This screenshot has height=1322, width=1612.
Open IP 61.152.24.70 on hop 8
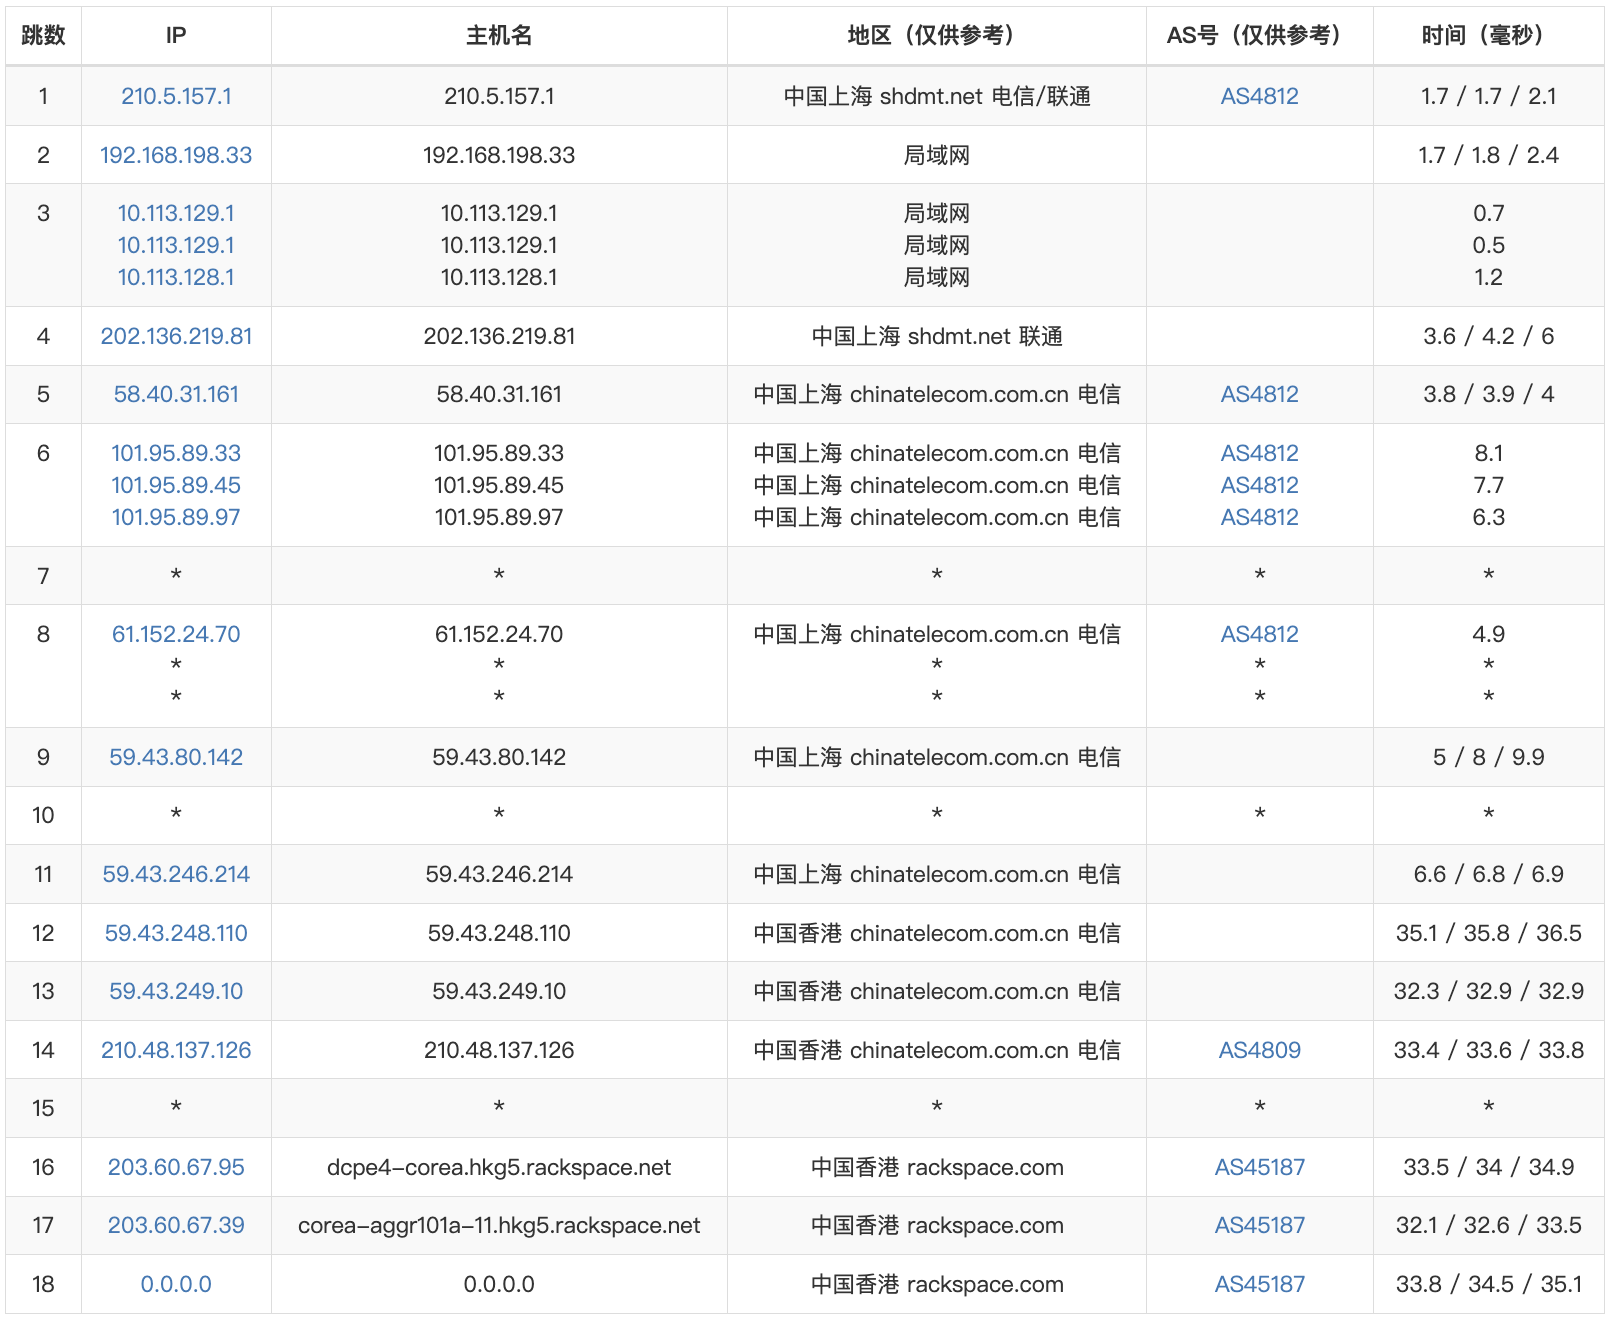[176, 633]
